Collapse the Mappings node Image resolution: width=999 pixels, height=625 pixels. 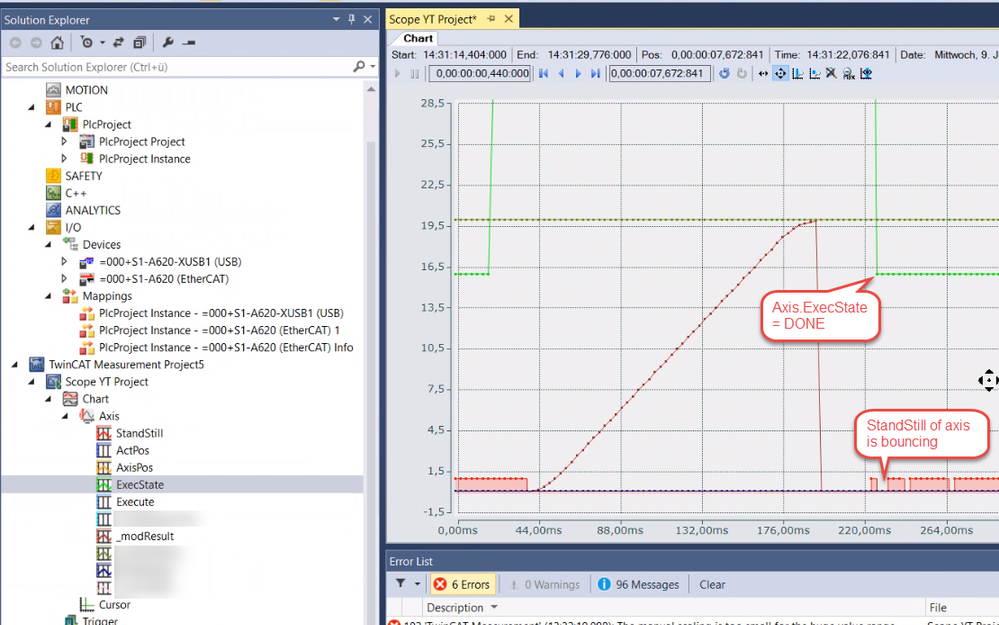[x=48, y=296]
